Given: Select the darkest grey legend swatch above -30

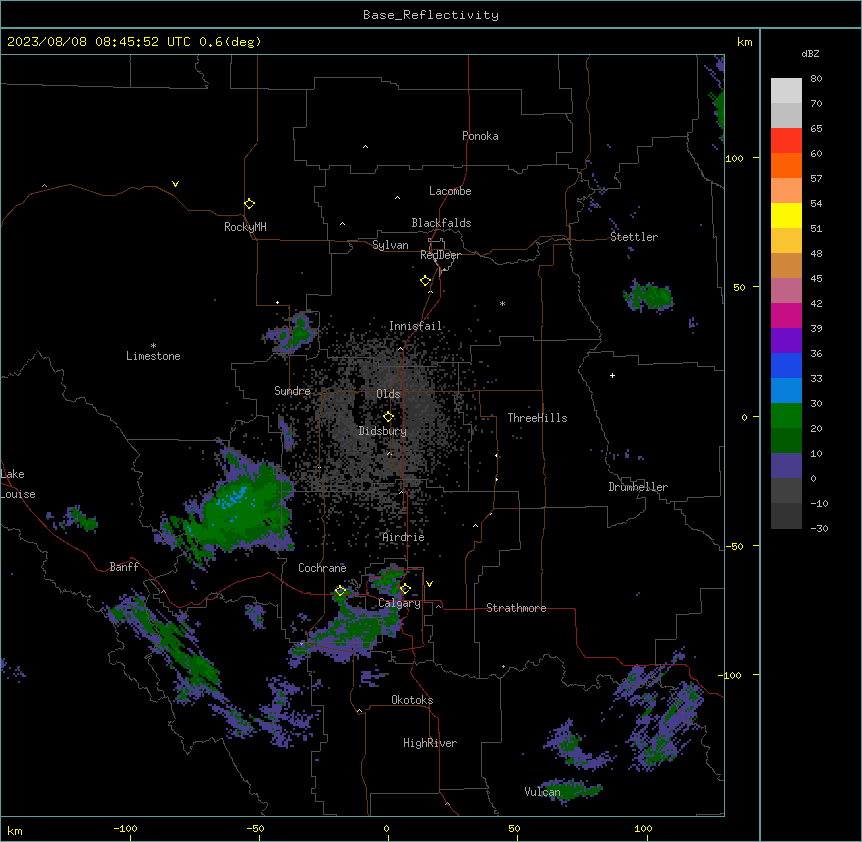Looking at the screenshot, I should point(786,516).
